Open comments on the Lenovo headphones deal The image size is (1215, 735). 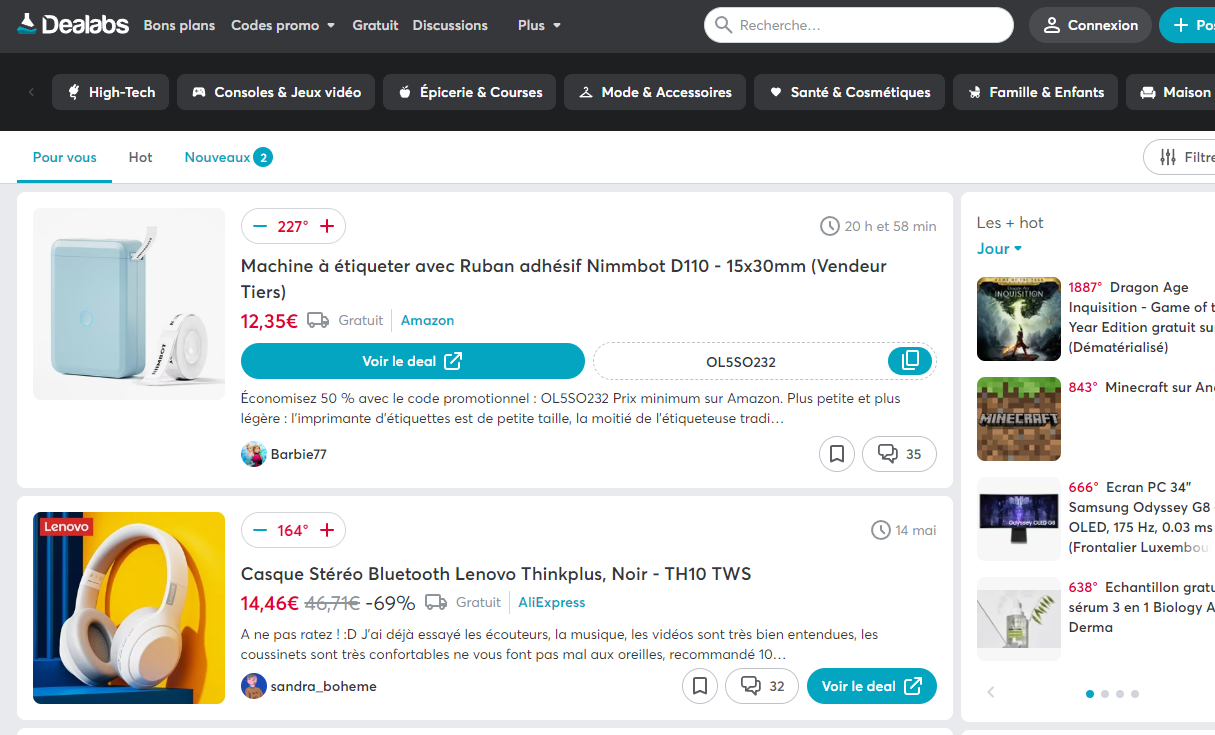761,686
